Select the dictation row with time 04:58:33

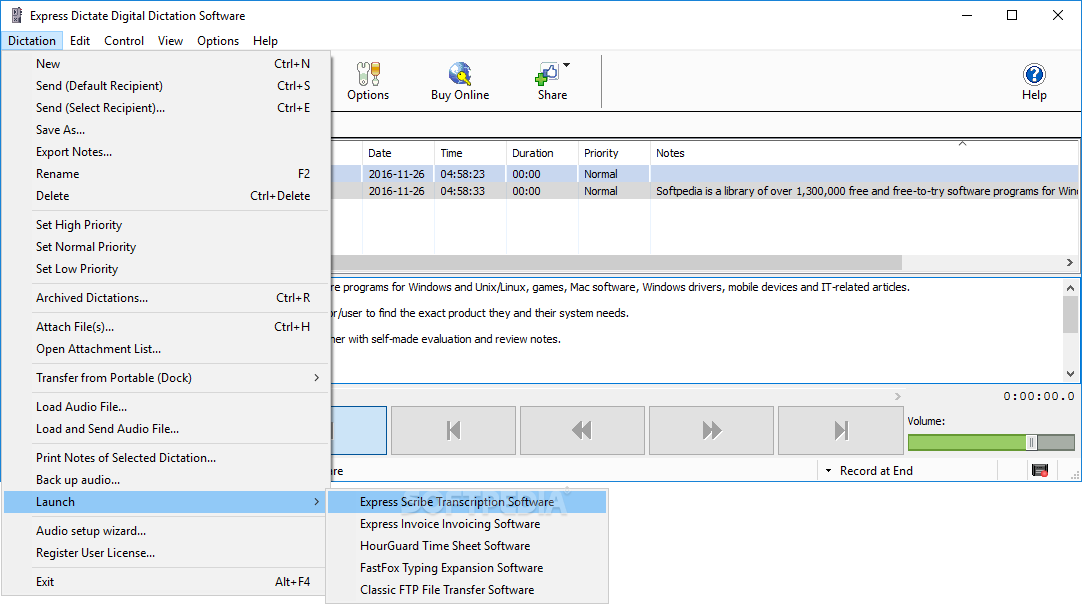pyautogui.click(x=705, y=191)
